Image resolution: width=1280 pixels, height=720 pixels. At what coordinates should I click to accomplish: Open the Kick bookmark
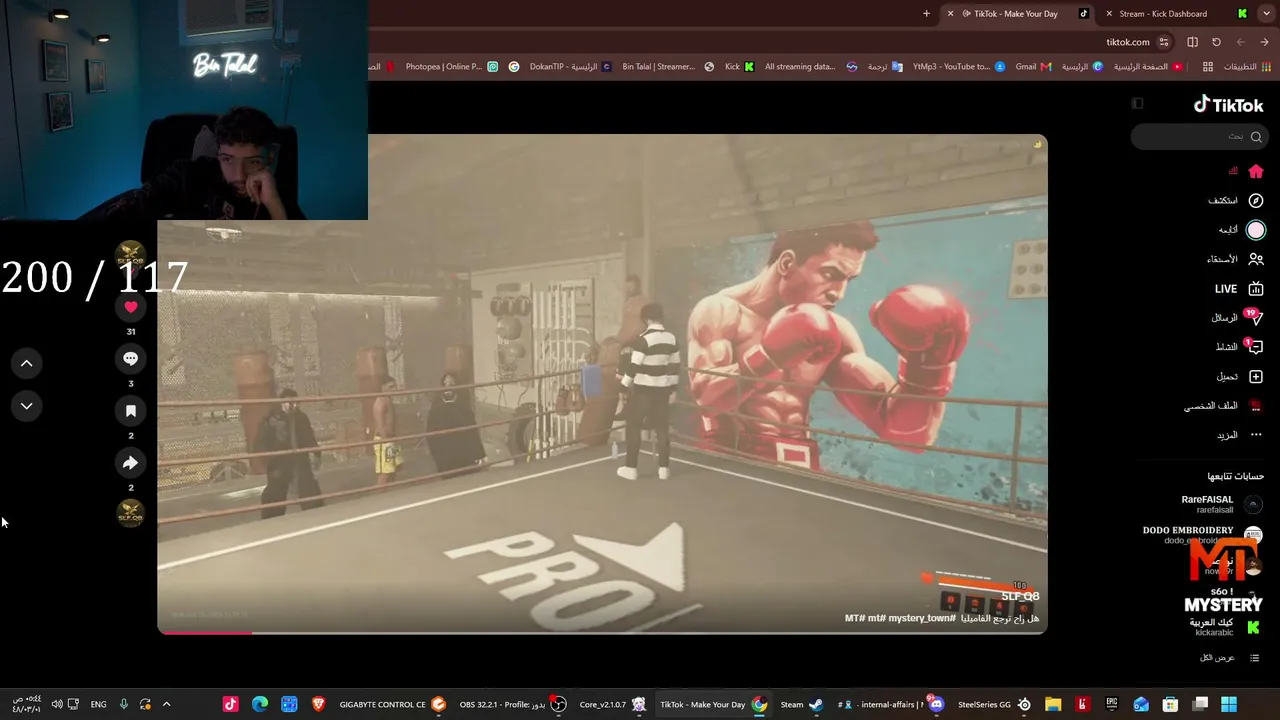(739, 67)
